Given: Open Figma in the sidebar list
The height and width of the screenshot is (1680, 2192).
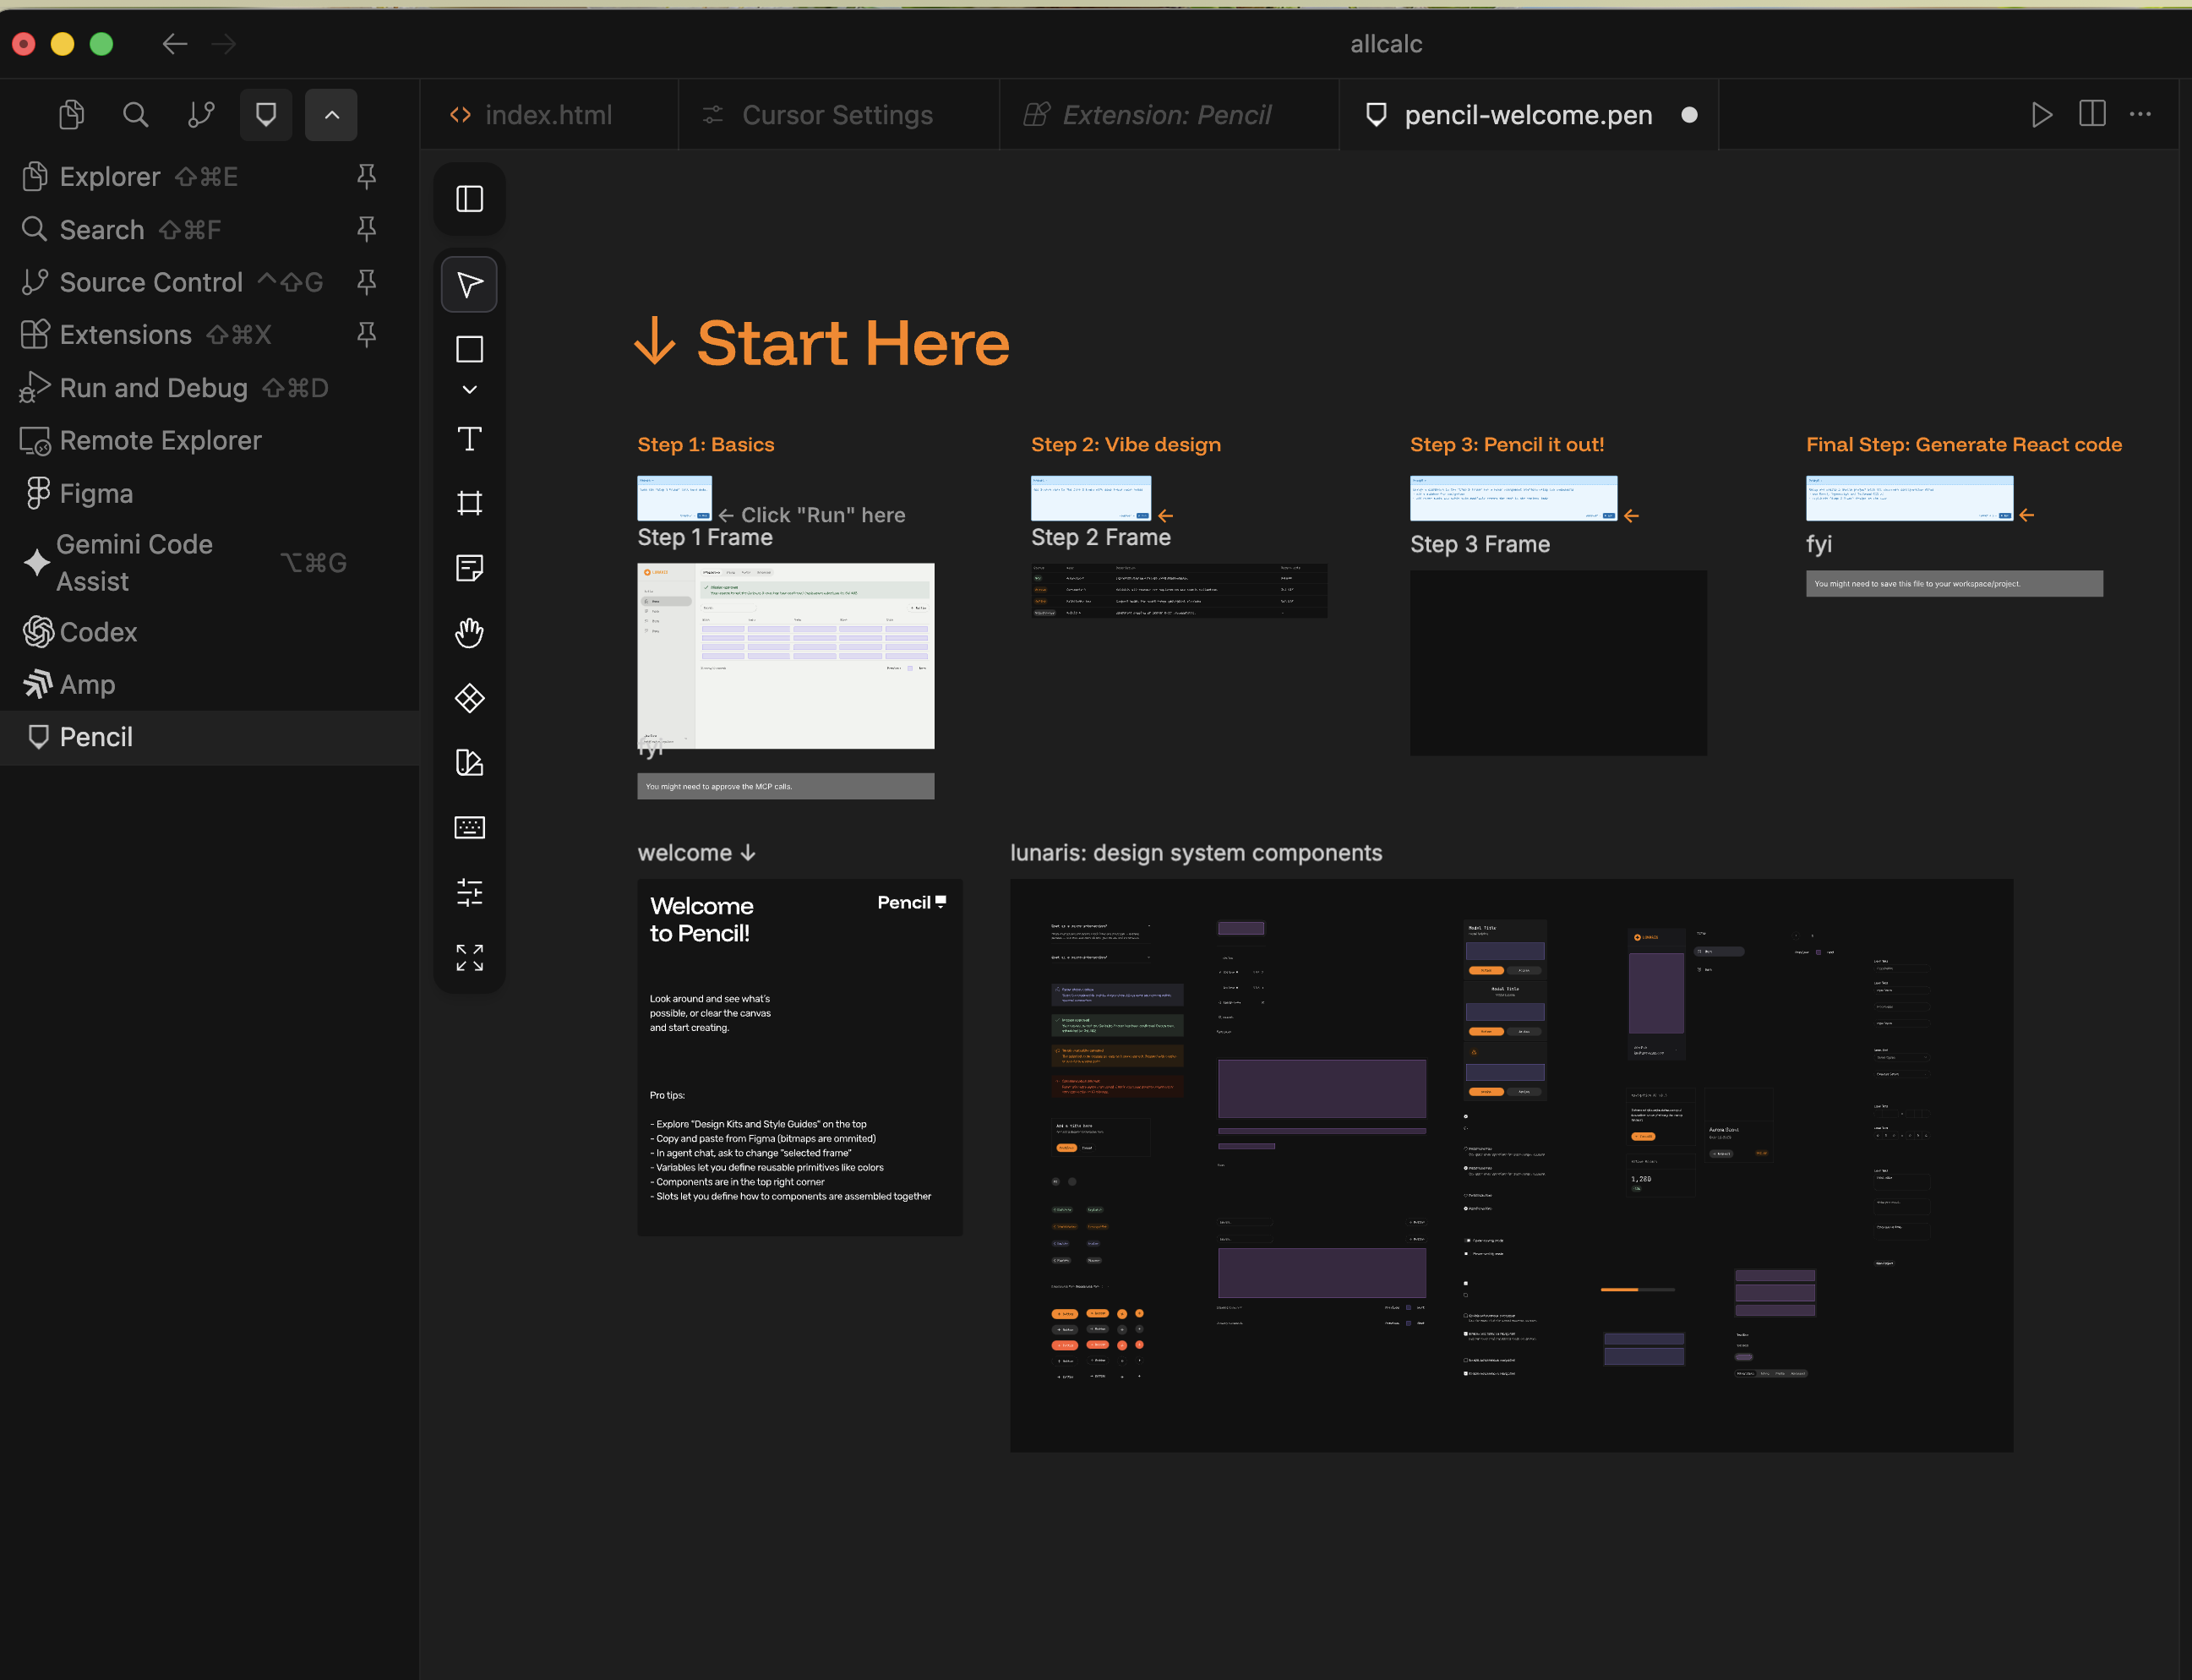Looking at the screenshot, I should (96, 494).
